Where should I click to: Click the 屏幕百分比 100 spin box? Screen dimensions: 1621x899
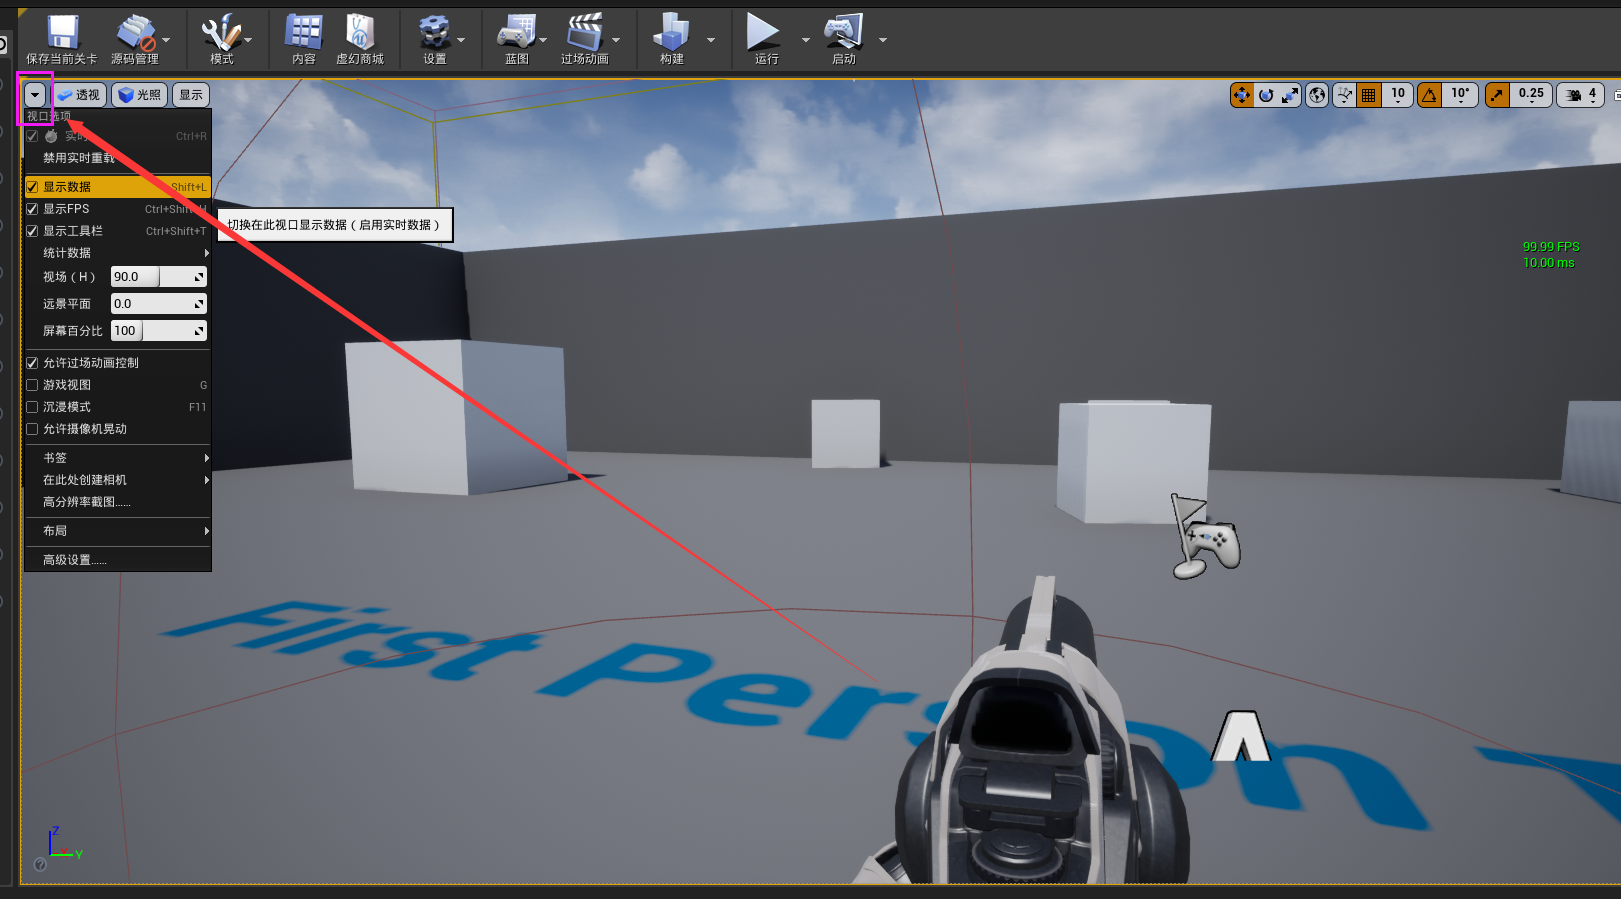point(158,331)
